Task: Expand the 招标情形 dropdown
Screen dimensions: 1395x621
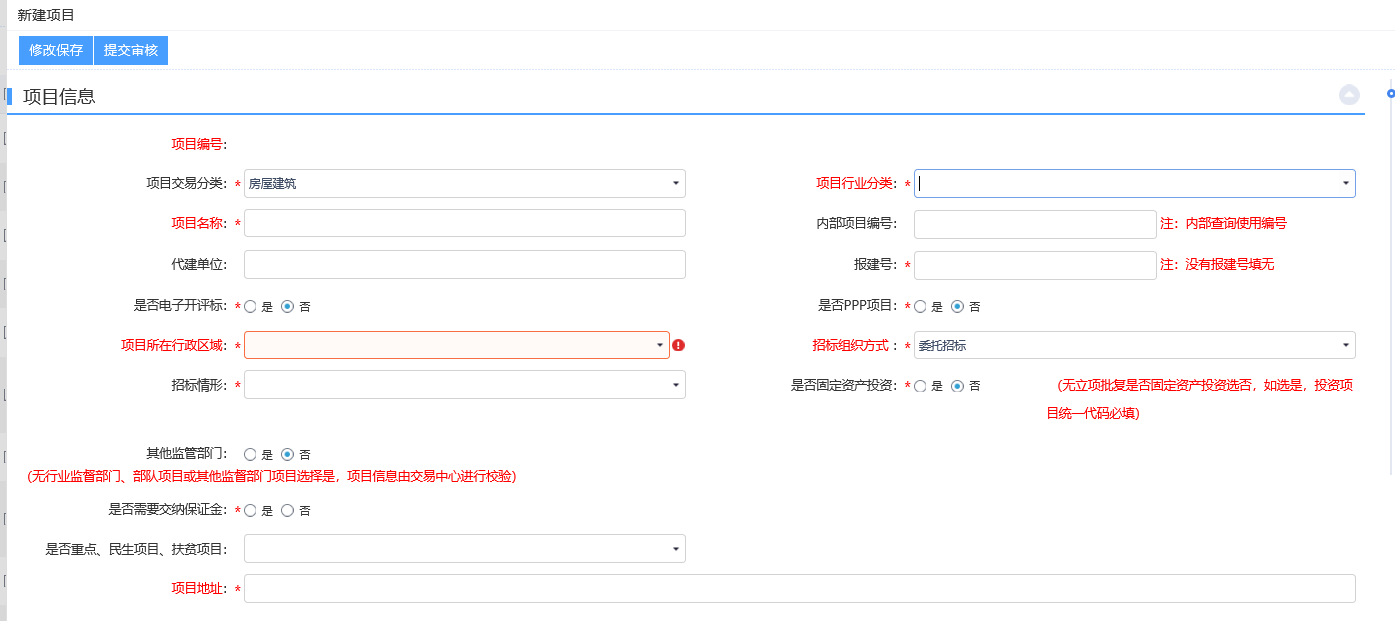Action: coord(464,385)
